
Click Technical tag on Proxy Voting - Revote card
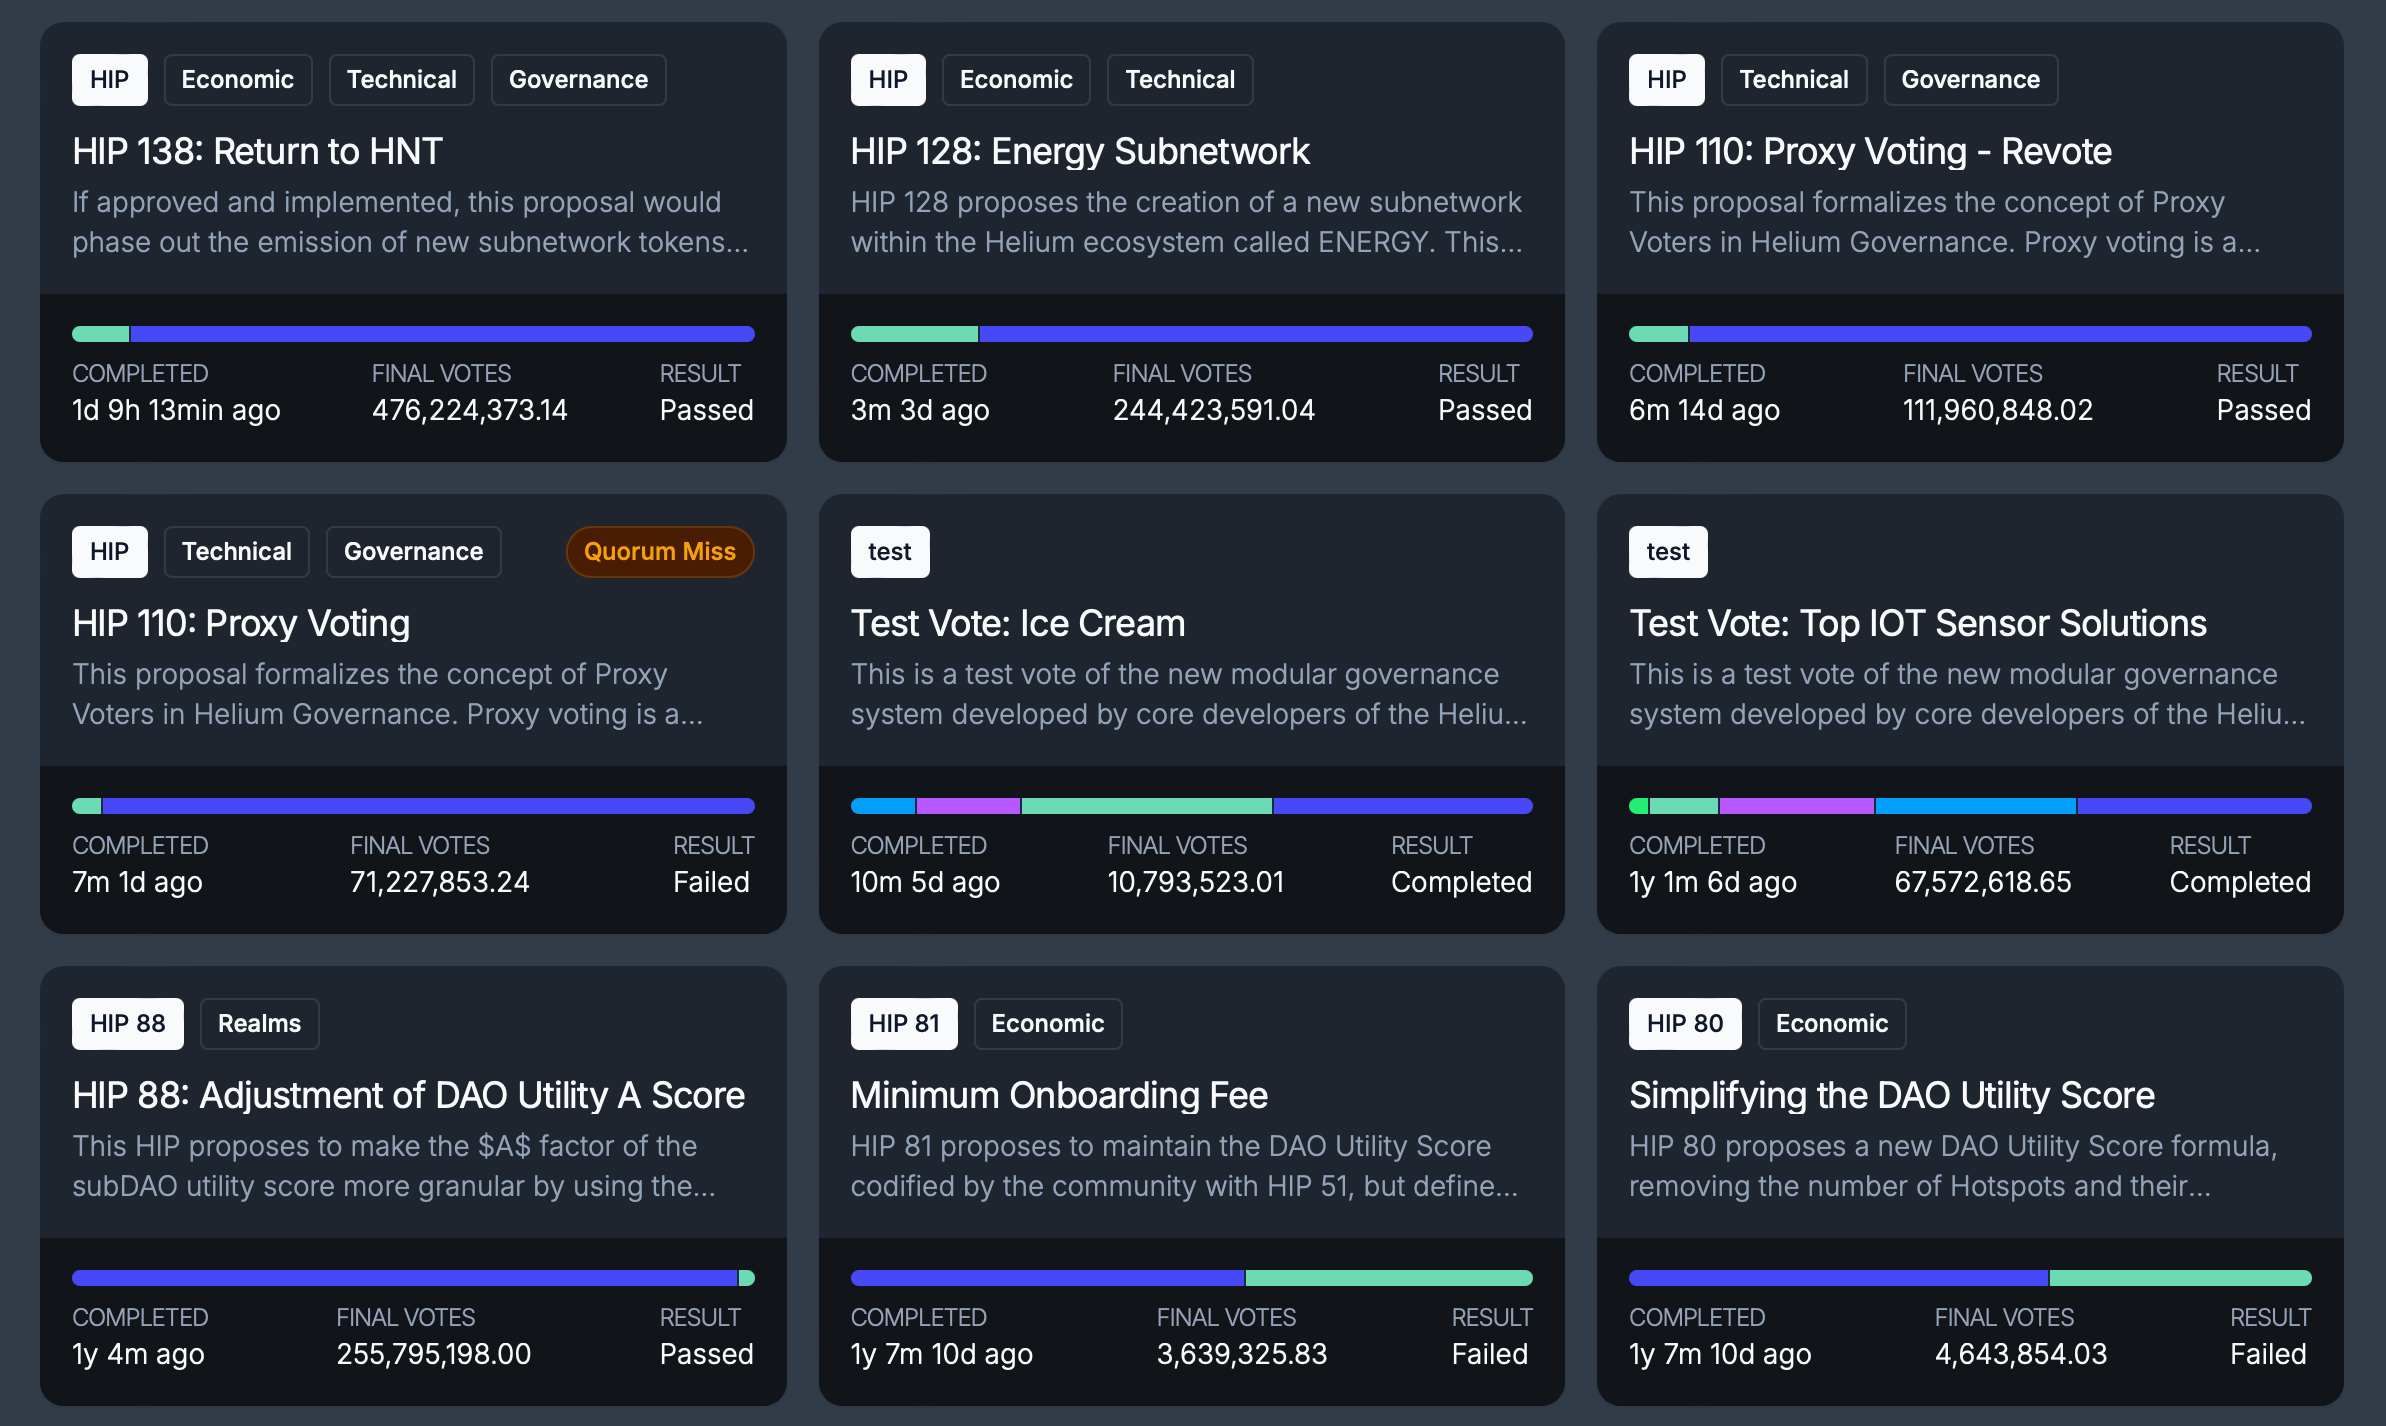pyautogui.click(x=1794, y=80)
